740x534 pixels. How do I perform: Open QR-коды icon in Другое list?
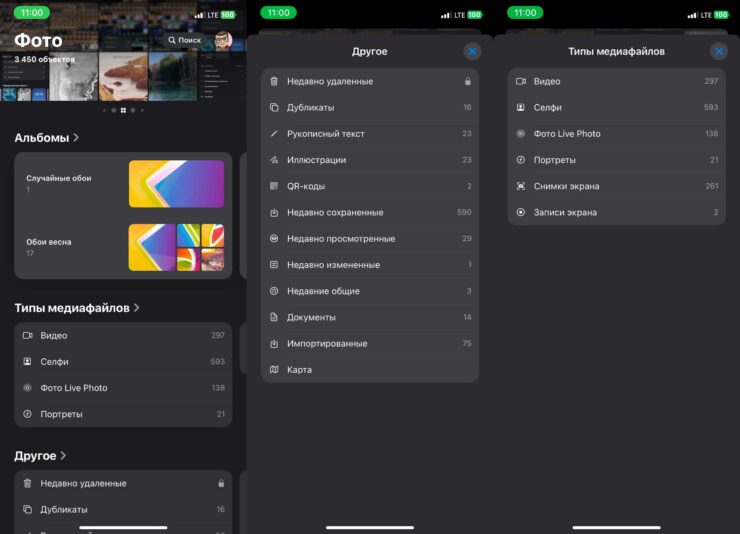pyautogui.click(x=274, y=186)
